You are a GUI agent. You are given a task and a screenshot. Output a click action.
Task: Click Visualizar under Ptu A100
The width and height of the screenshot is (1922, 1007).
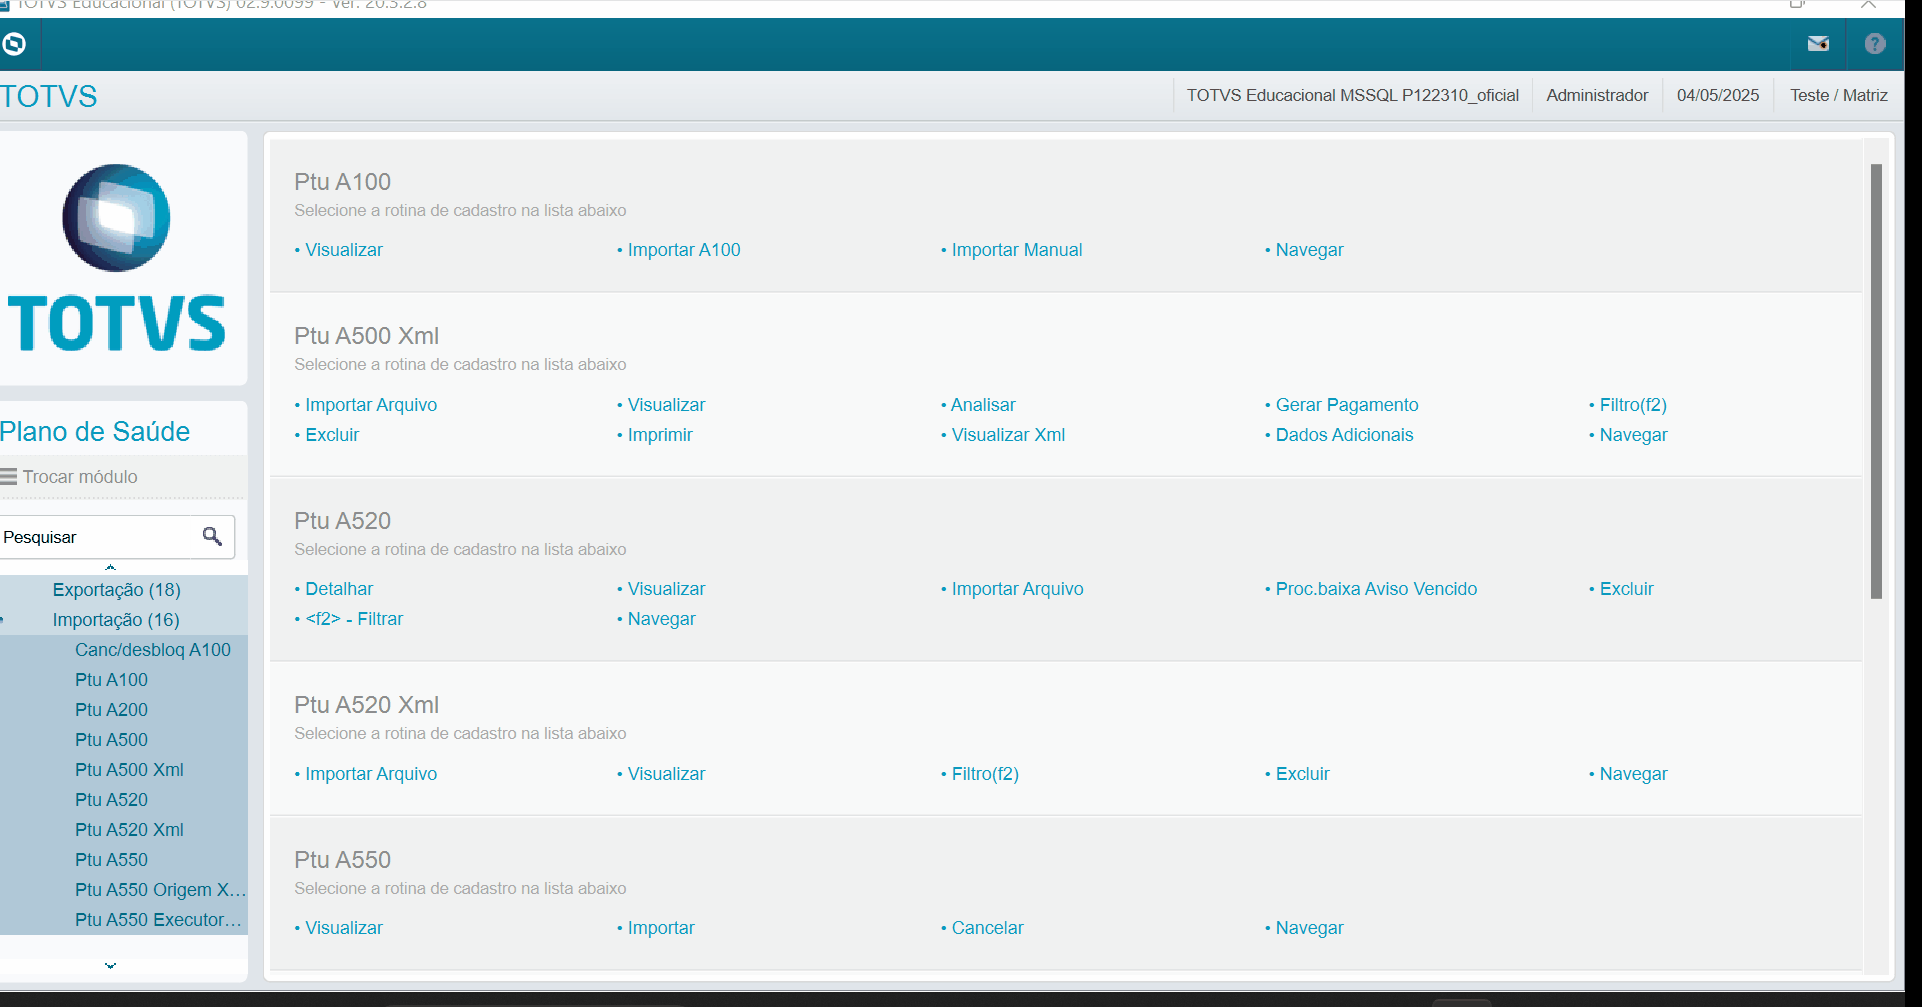click(344, 250)
